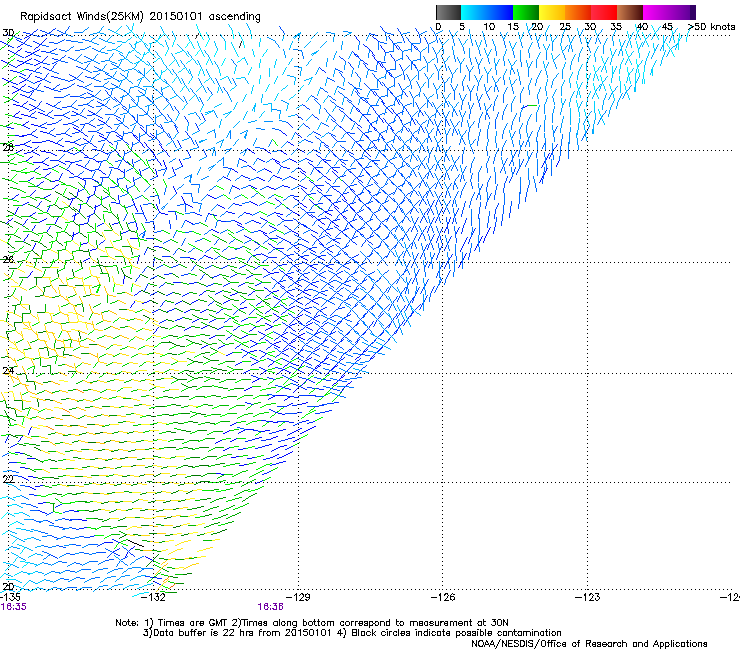Click the yellow 20-25 knots color band
The image size is (740, 650).
pos(552,12)
